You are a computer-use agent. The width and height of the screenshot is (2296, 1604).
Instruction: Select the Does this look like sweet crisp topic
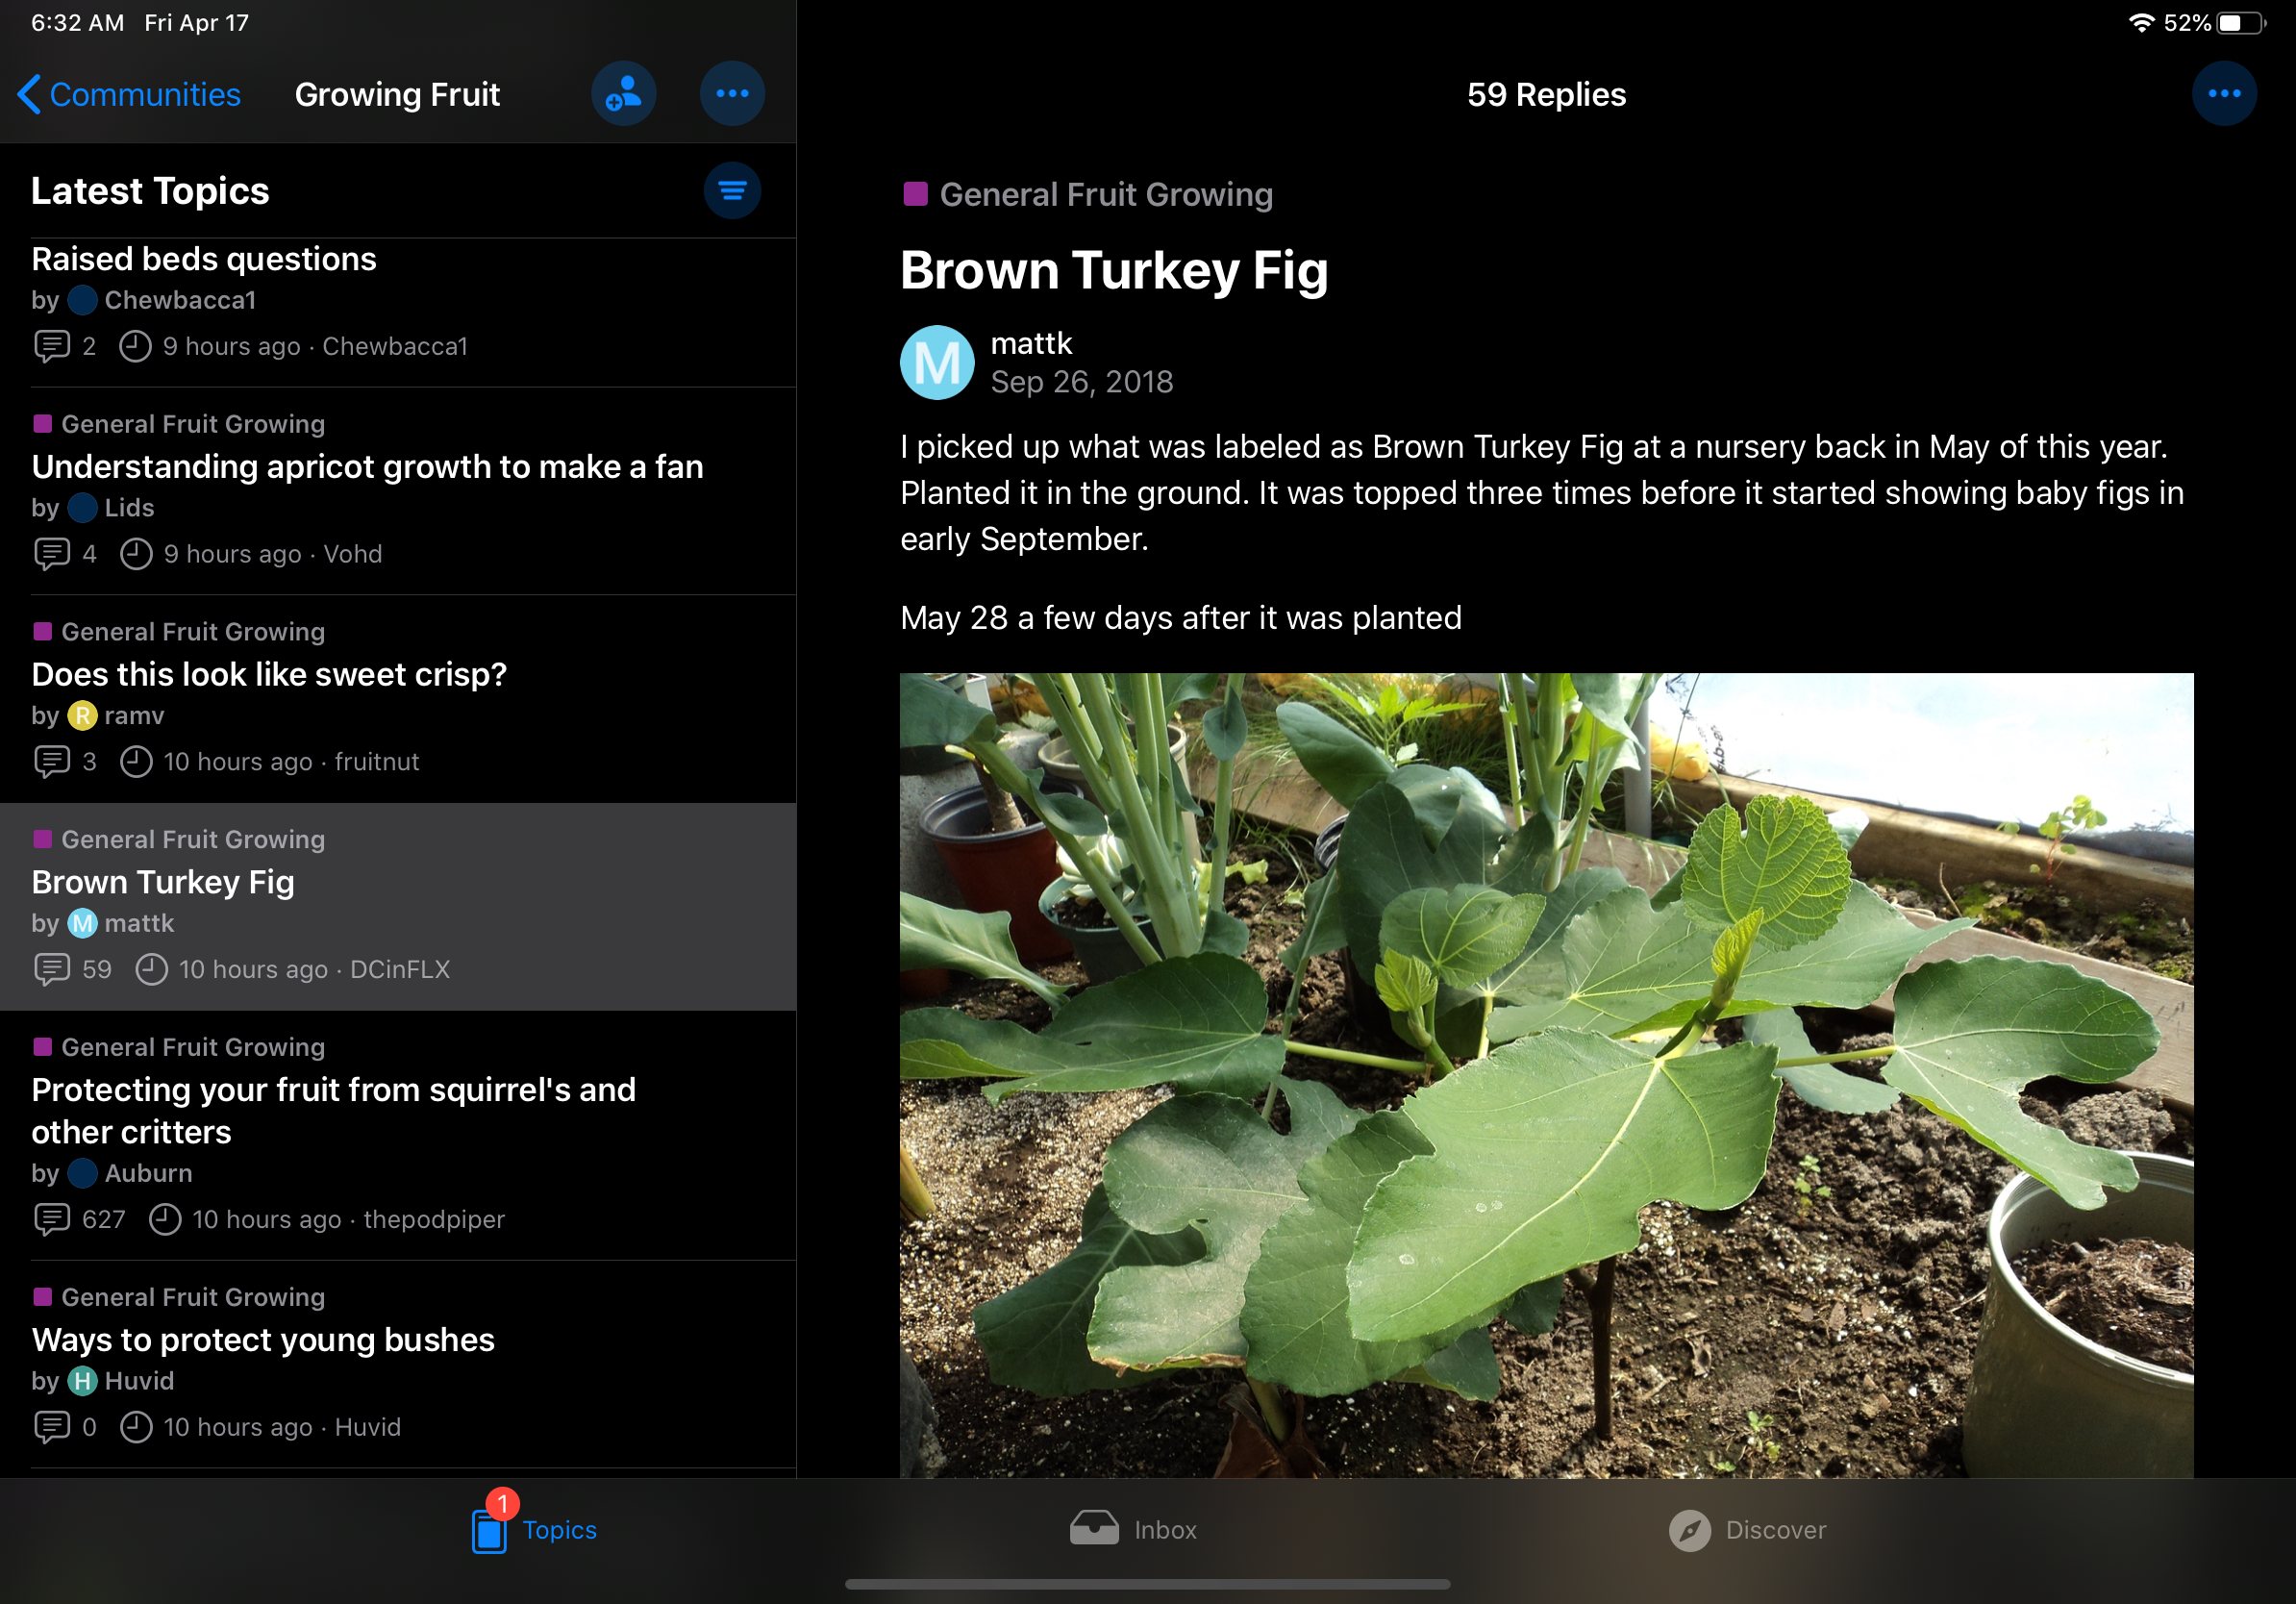pyautogui.click(x=269, y=675)
